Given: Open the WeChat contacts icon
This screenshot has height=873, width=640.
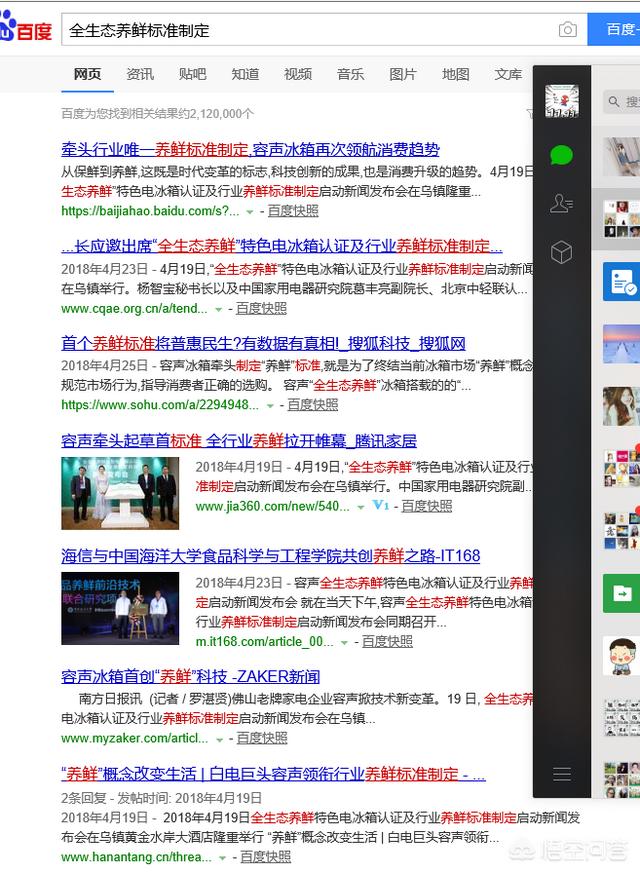Looking at the screenshot, I should [561, 204].
